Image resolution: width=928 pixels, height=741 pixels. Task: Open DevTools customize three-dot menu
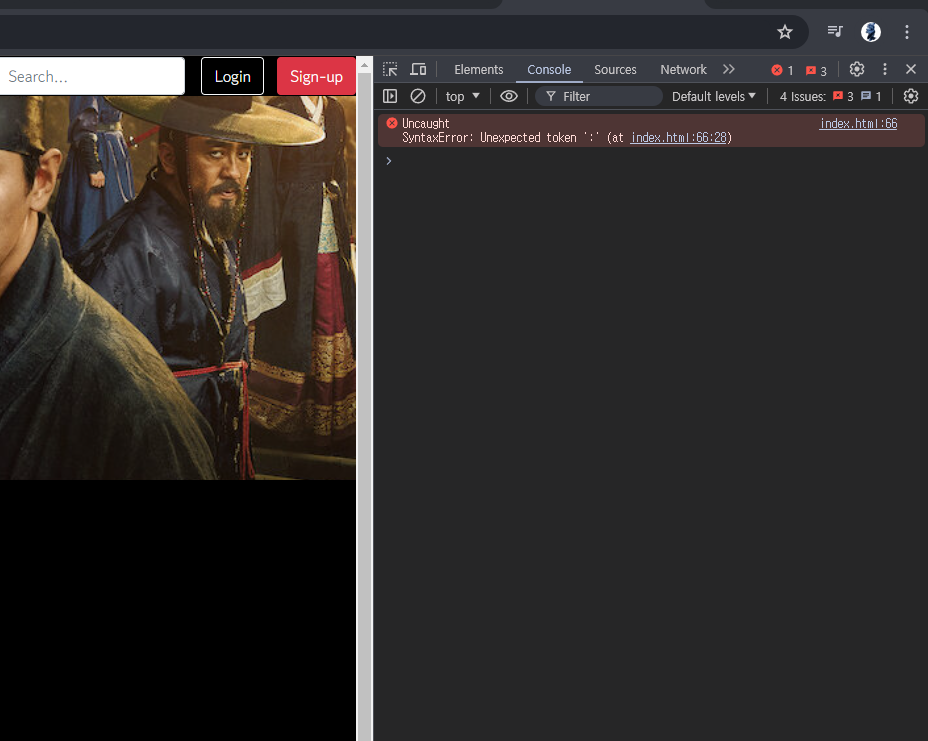[x=885, y=69]
